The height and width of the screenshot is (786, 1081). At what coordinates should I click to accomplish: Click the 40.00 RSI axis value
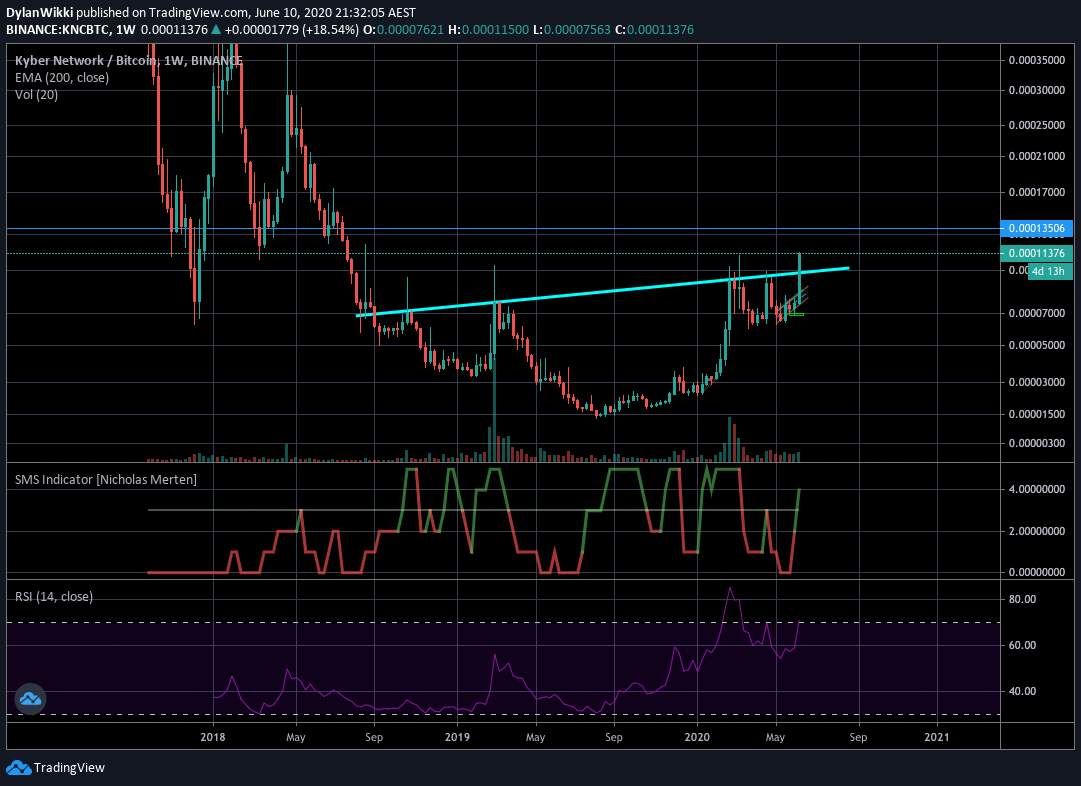tap(1022, 691)
